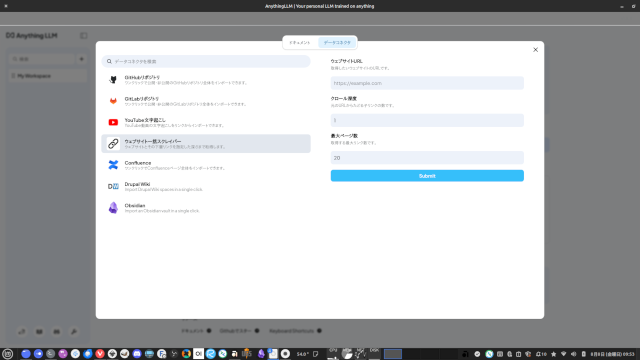Choose the YouTube transcript connector icon
The height and width of the screenshot is (360, 640).
point(113,122)
